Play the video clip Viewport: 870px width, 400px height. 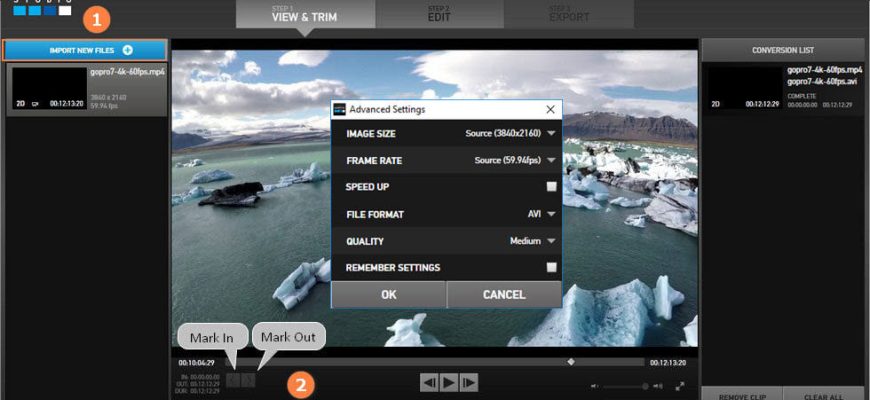click(x=449, y=382)
